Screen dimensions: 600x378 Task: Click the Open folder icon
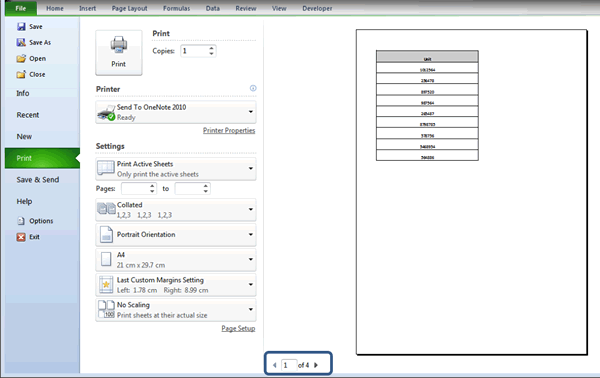(21, 59)
